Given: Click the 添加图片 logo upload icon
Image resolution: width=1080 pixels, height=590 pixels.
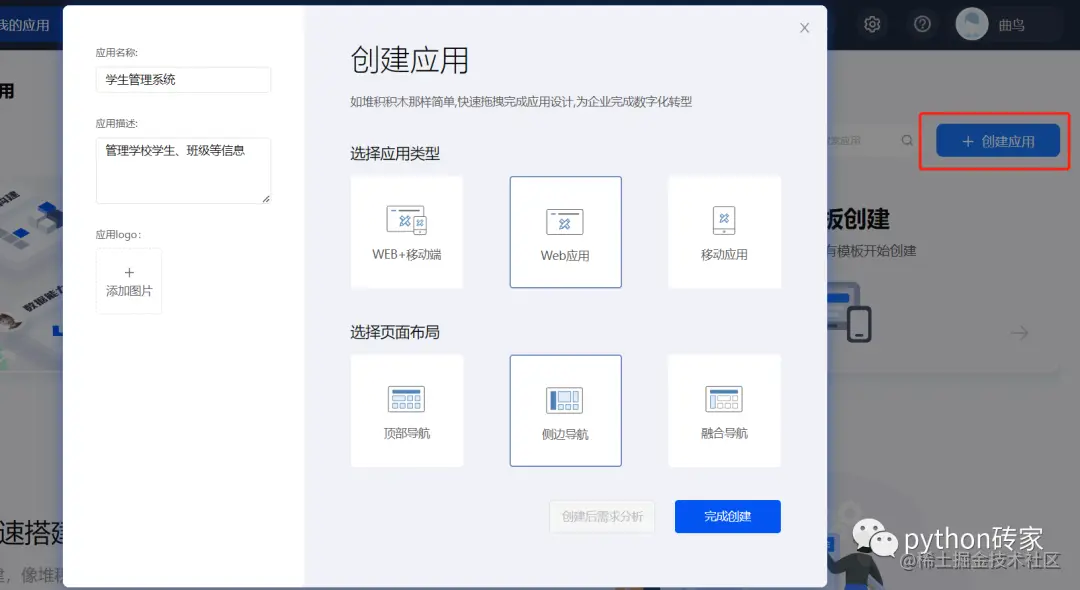Looking at the screenshot, I should tap(128, 280).
